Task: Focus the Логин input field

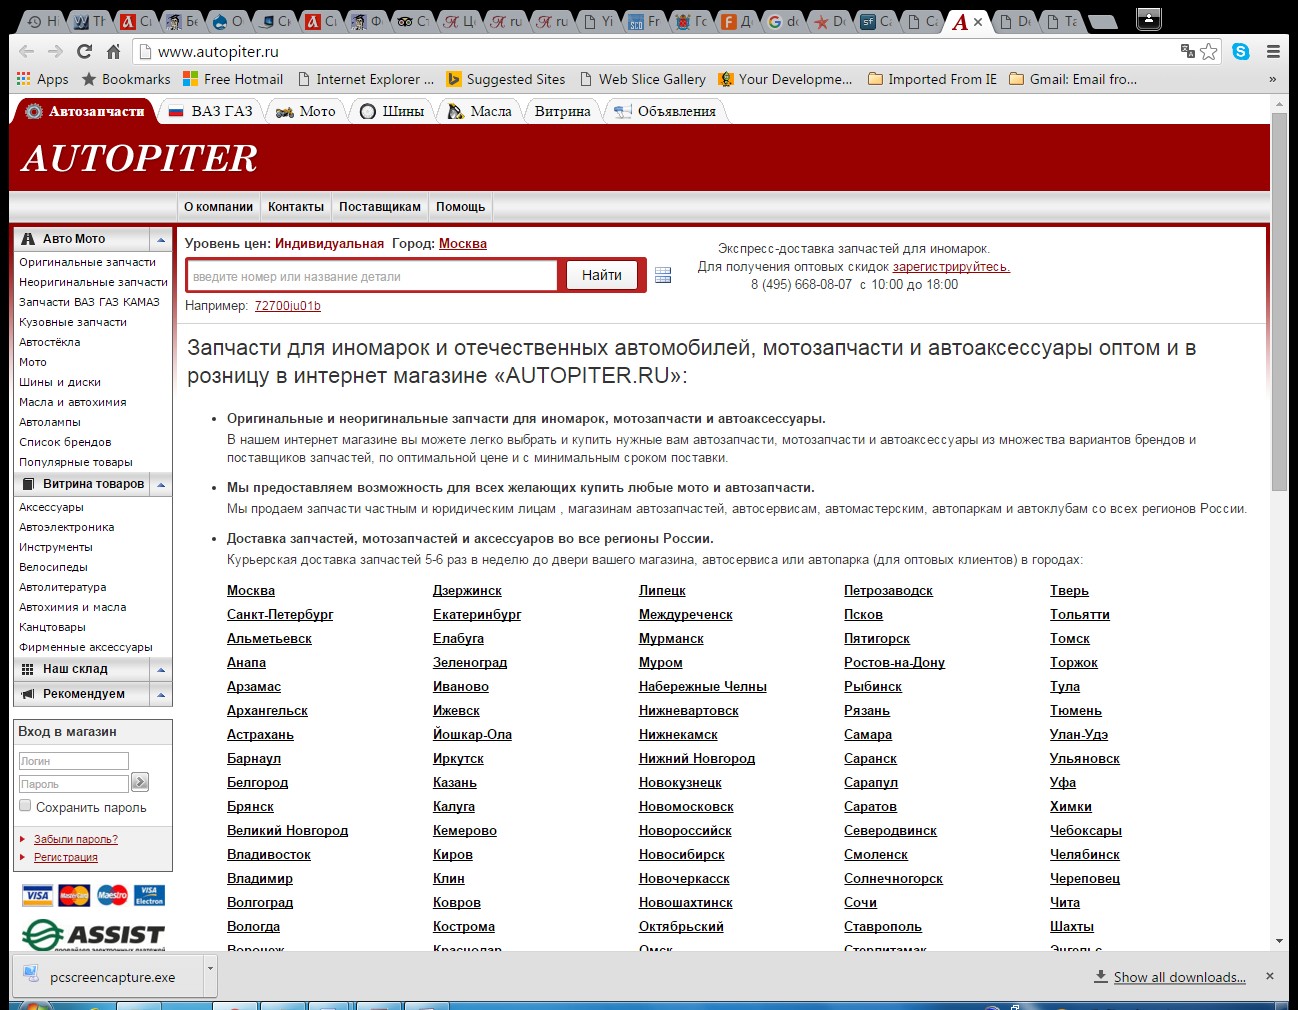Action: 74,761
